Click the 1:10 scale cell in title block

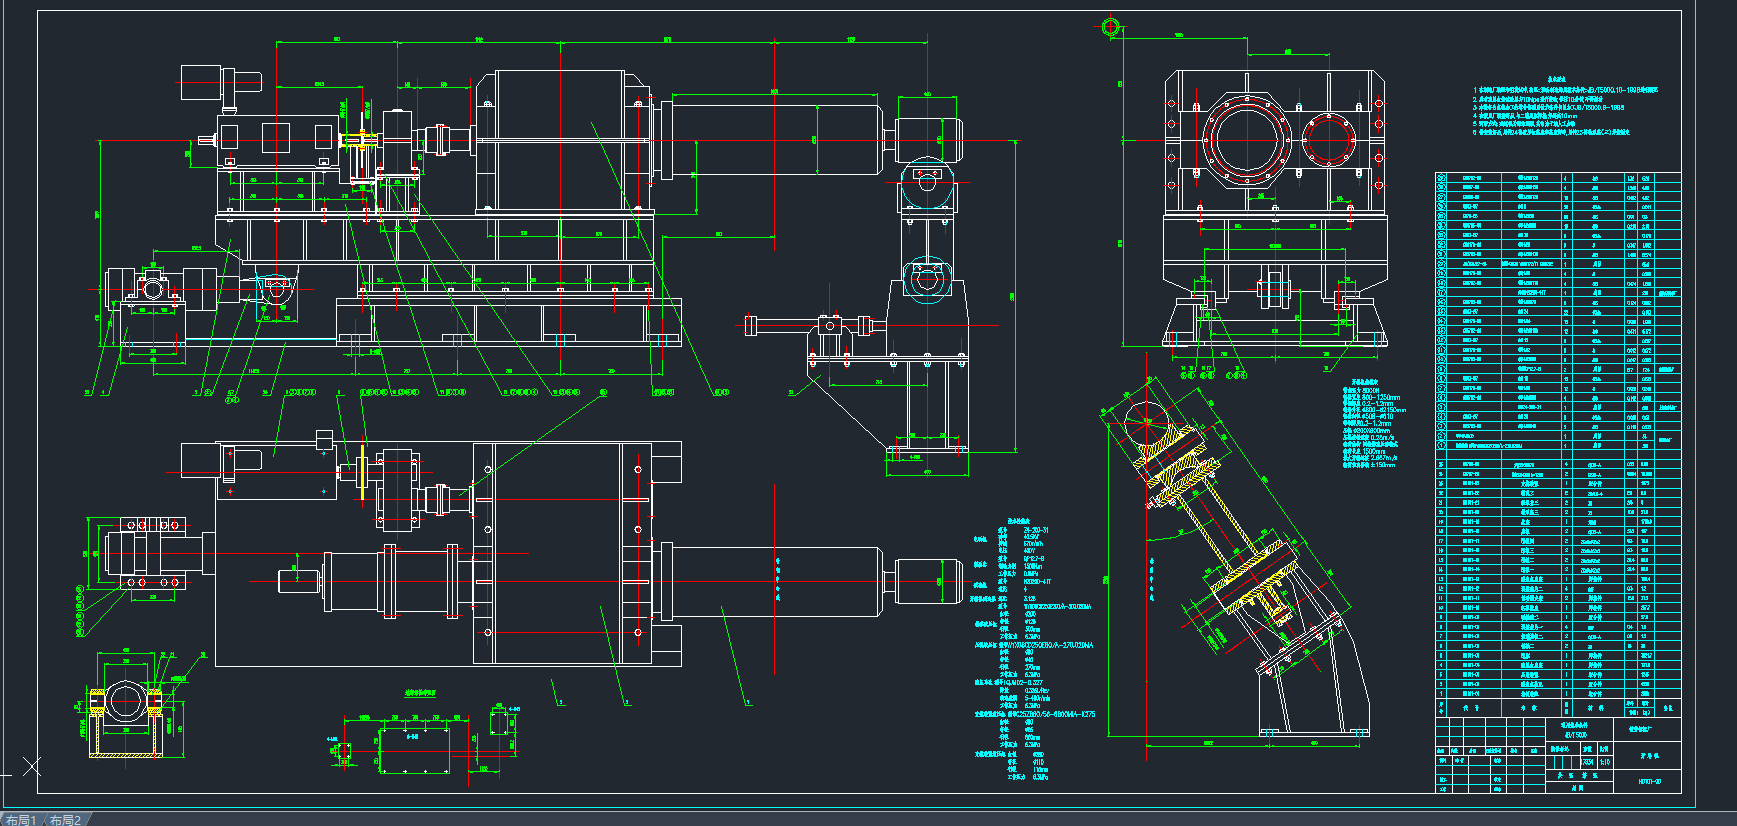[x=1605, y=762]
